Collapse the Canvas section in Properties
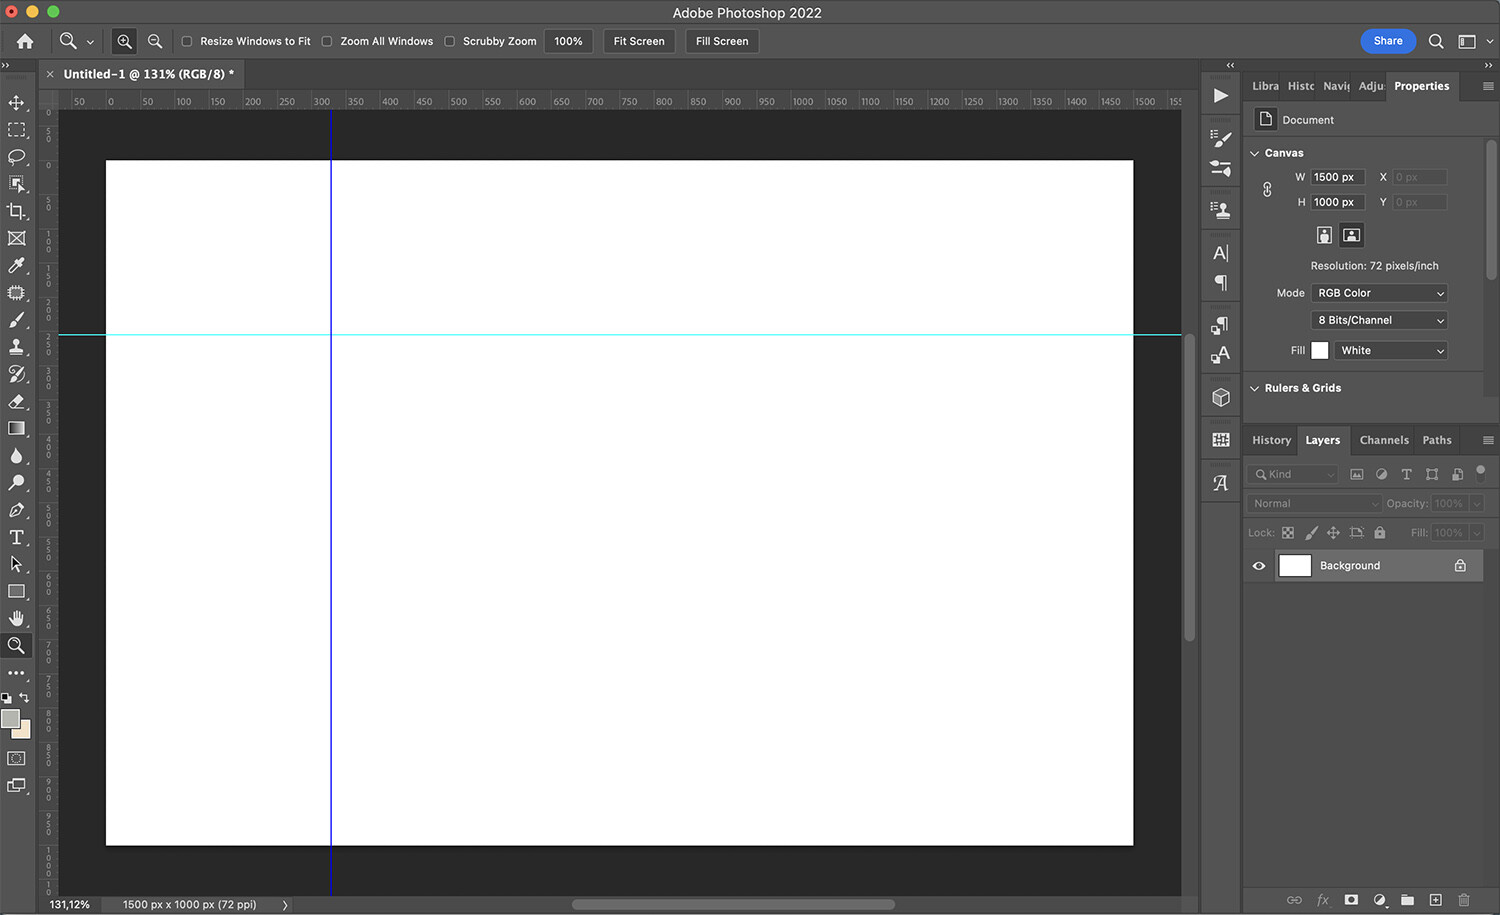The width and height of the screenshot is (1500, 915). [1255, 152]
